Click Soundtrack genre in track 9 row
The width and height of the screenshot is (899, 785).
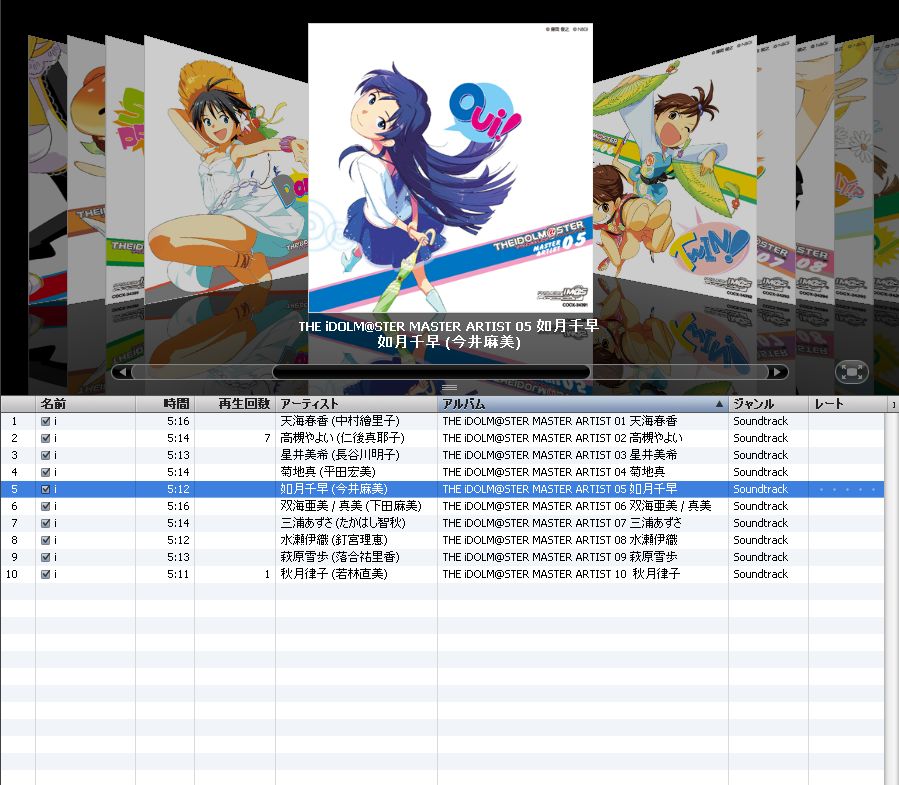(760, 557)
